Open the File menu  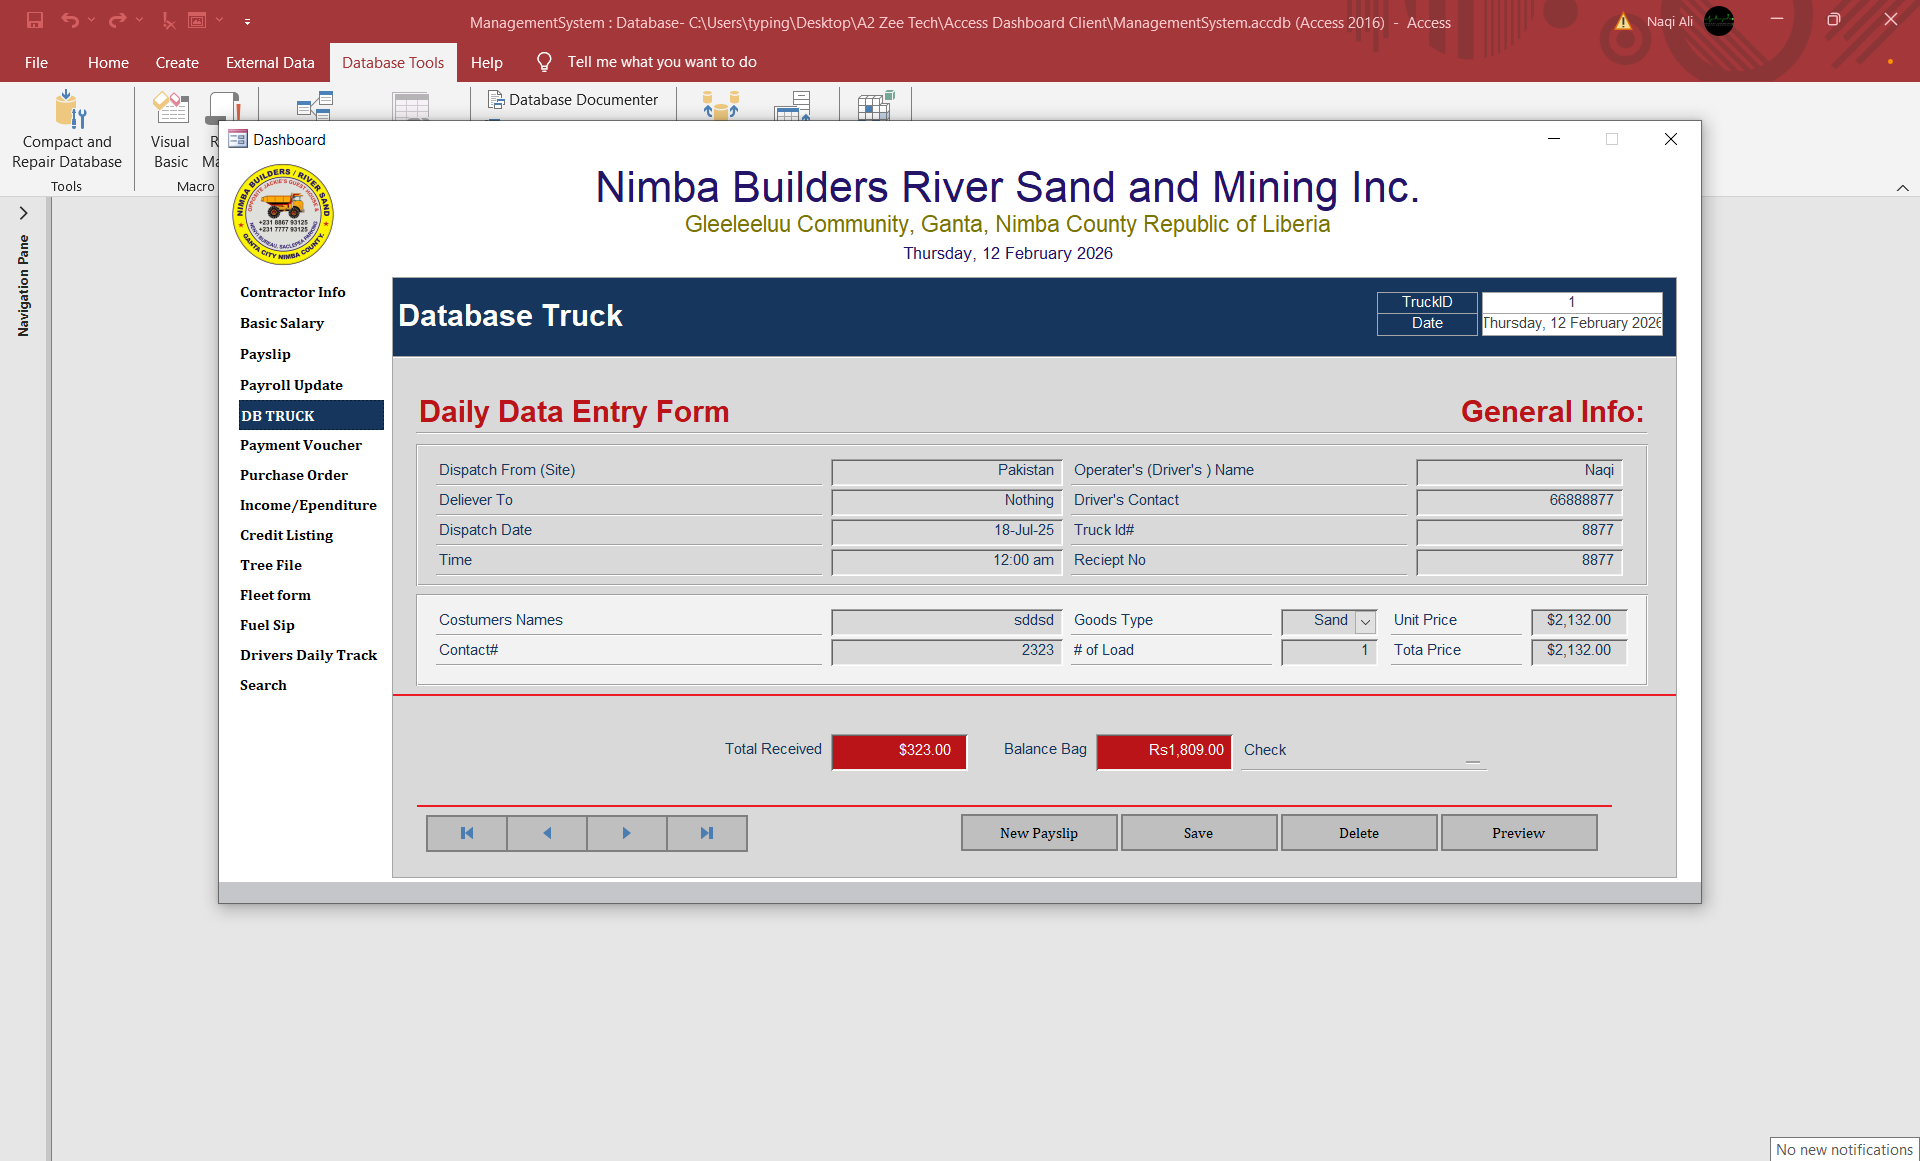pyautogui.click(x=36, y=62)
